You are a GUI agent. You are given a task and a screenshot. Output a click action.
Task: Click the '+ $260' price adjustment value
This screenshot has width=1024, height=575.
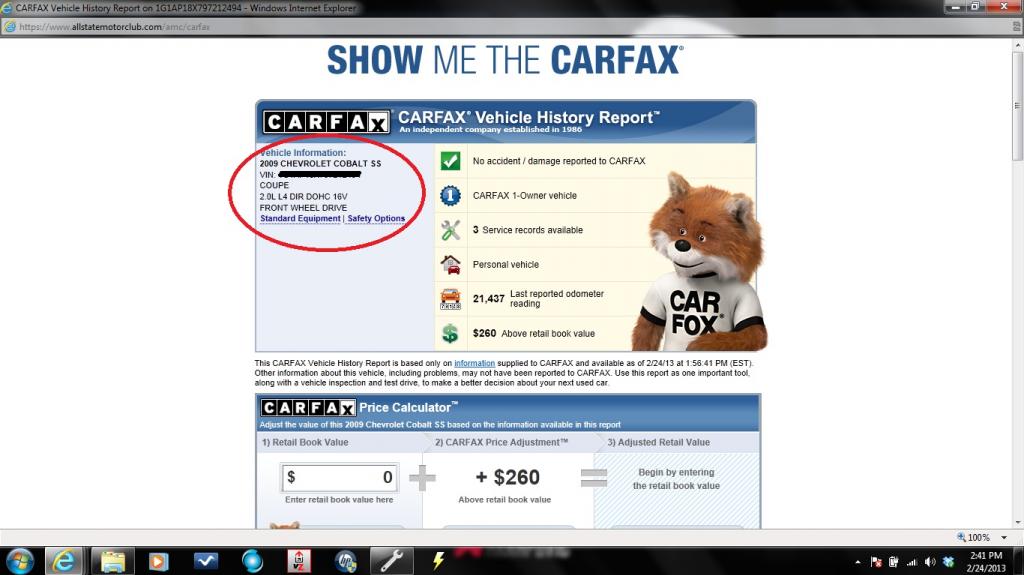[507, 477]
